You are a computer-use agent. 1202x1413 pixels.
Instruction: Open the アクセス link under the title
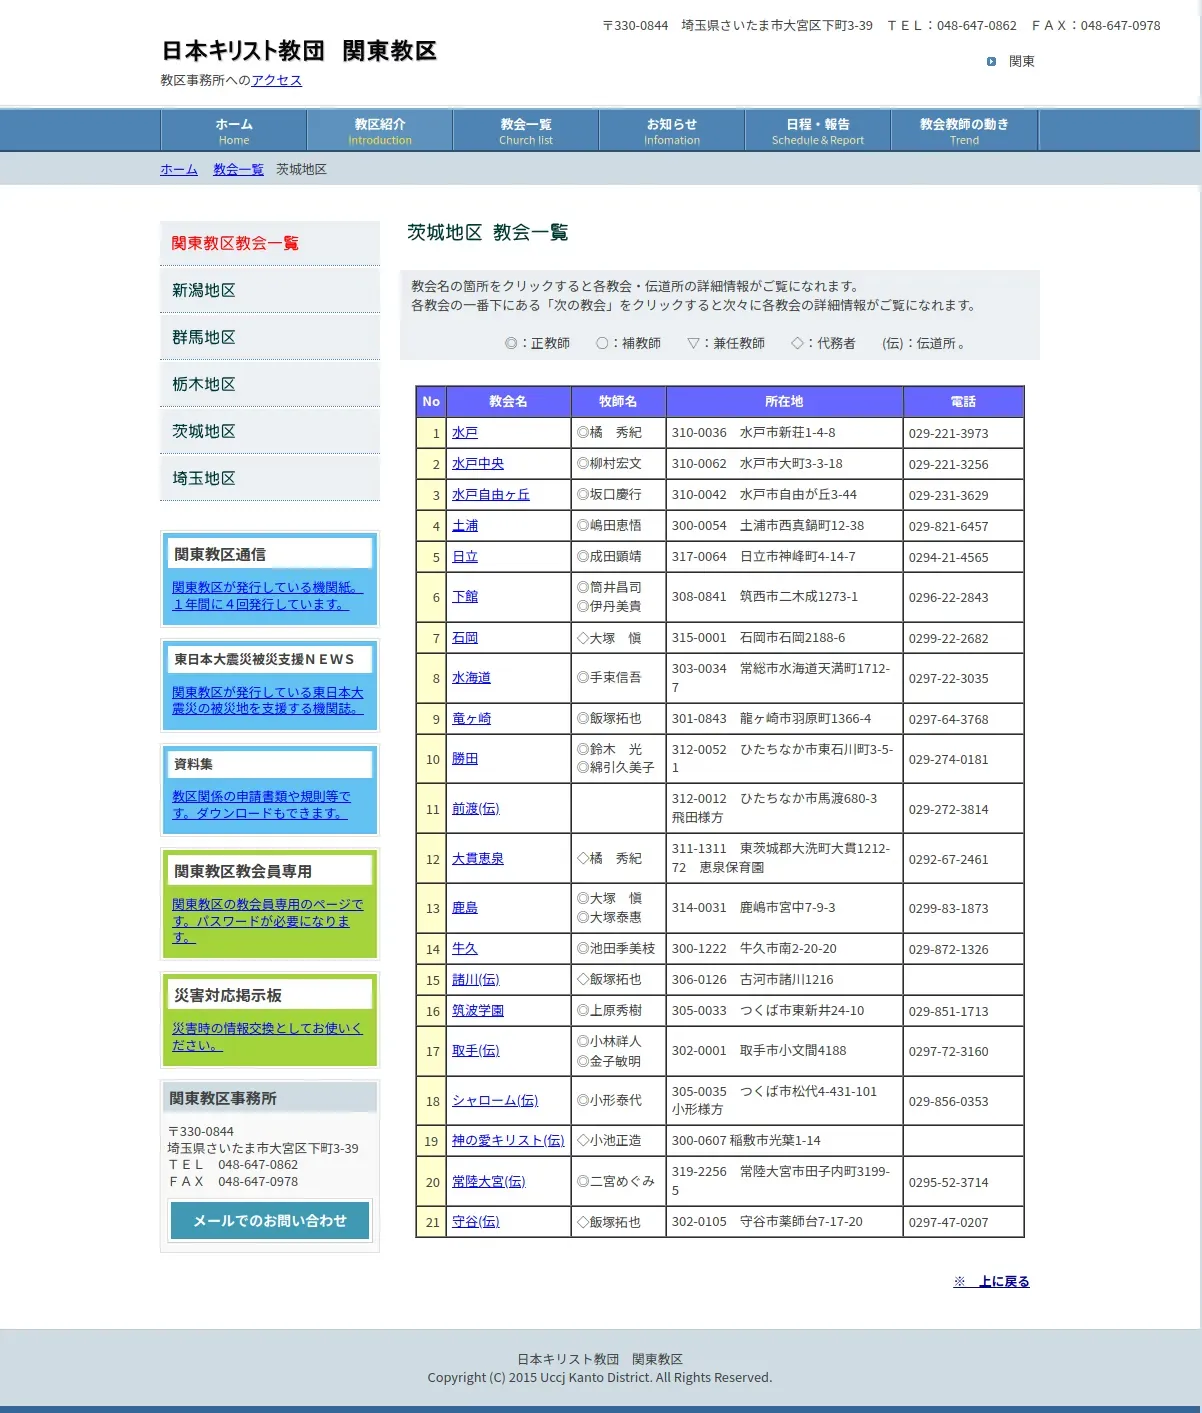pos(276,80)
